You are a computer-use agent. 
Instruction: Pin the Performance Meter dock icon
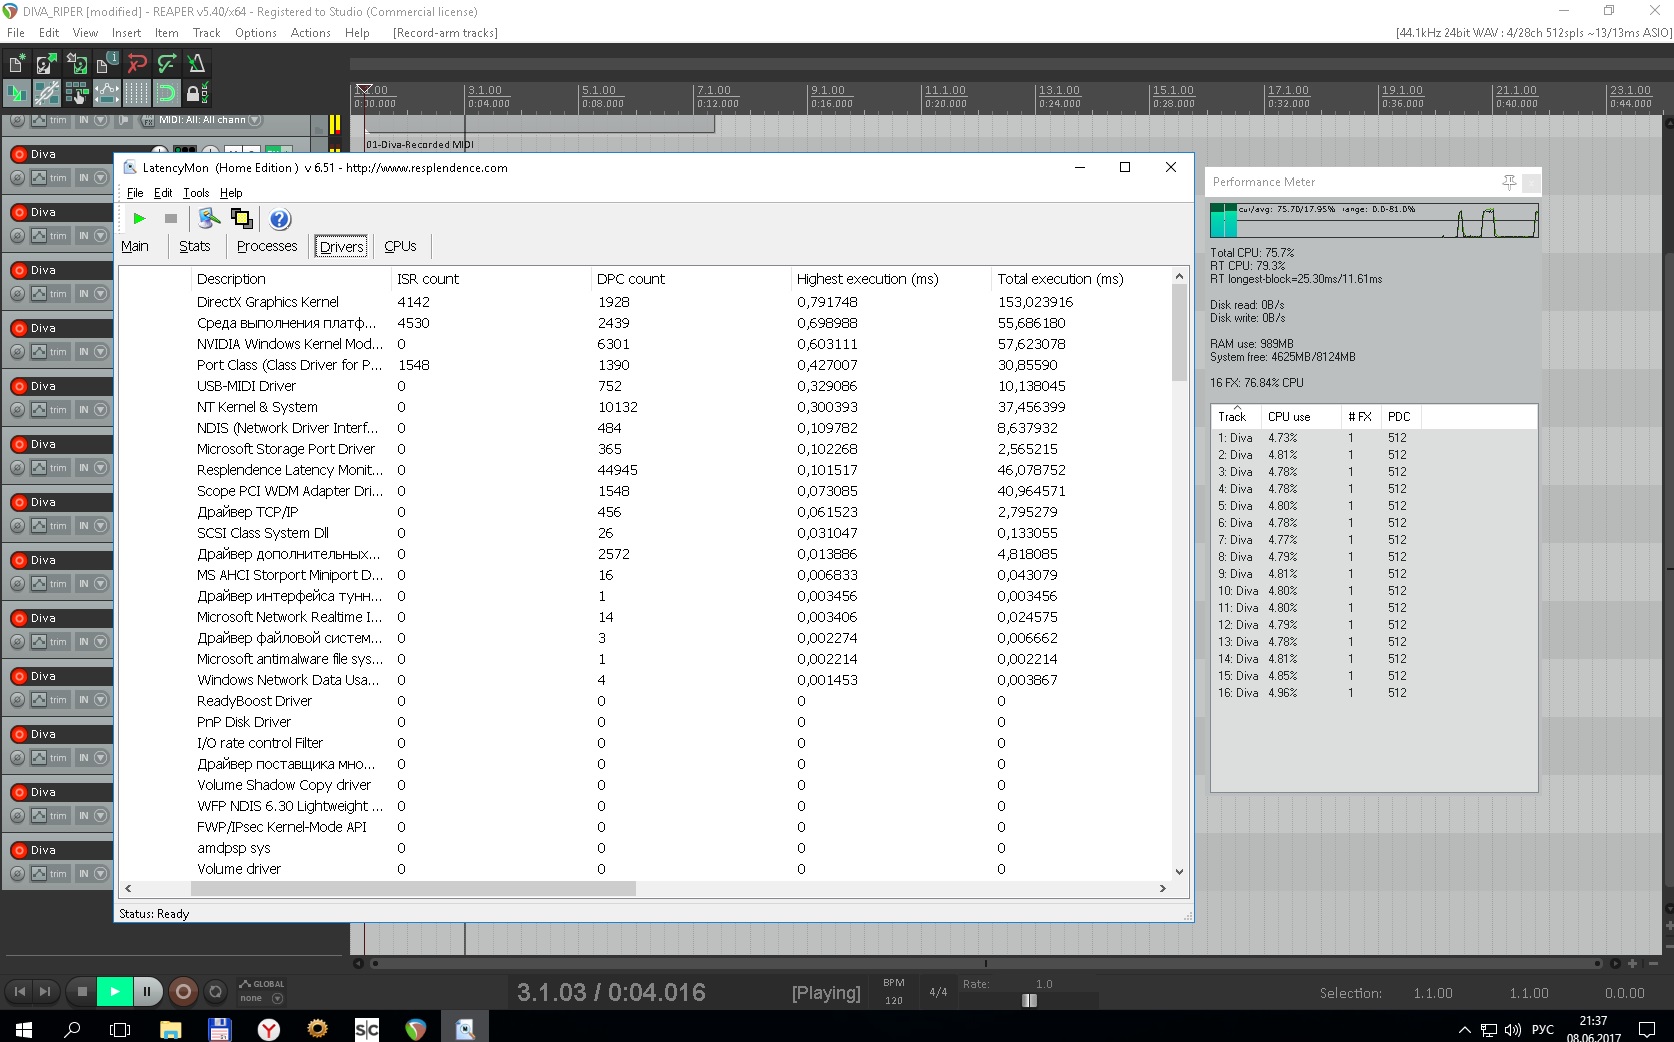tap(1509, 182)
